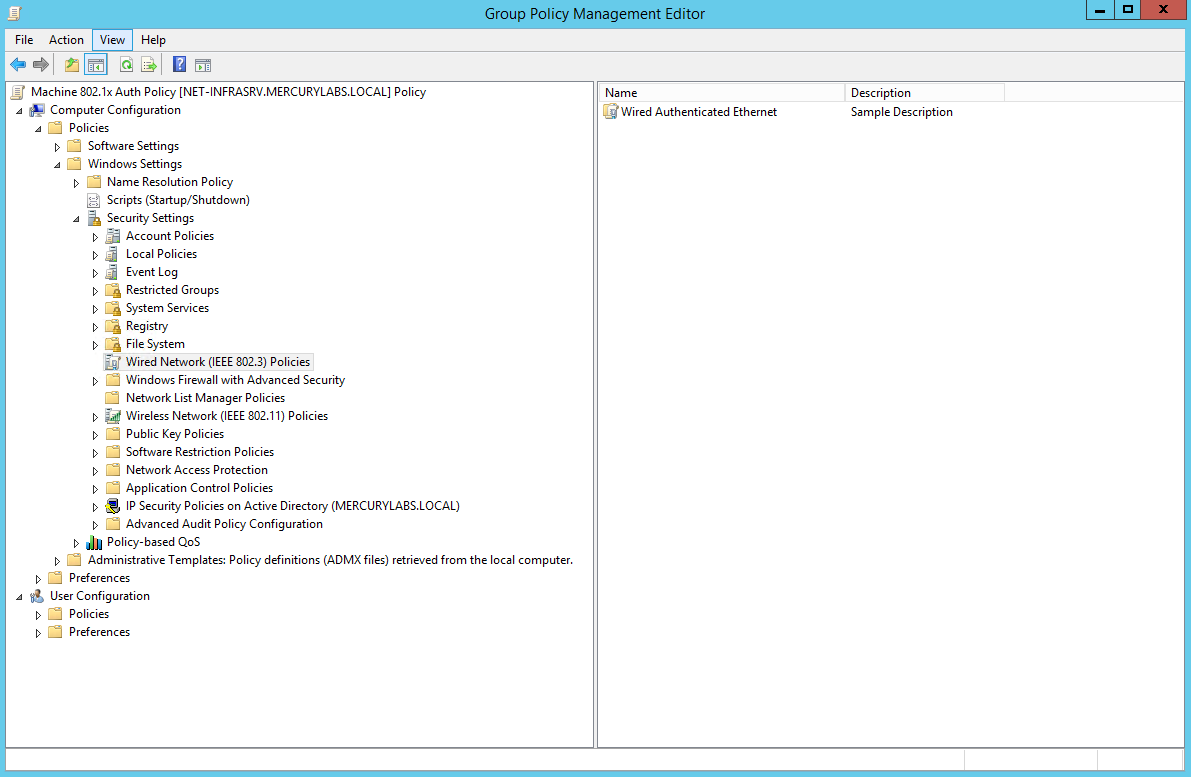Click the Wireless Network policies icon
This screenshot has width=1191, height=777.
click(x=112, y=416)
